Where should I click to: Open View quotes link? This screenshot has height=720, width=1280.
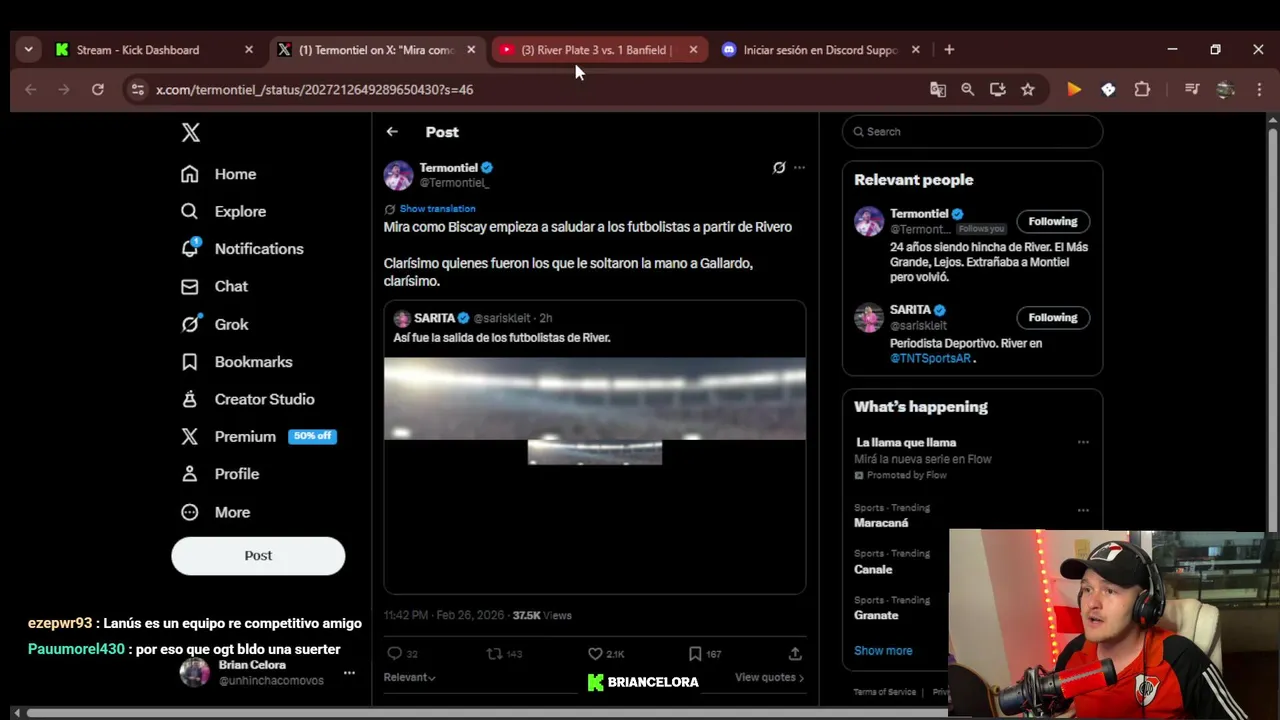[769, 677]
